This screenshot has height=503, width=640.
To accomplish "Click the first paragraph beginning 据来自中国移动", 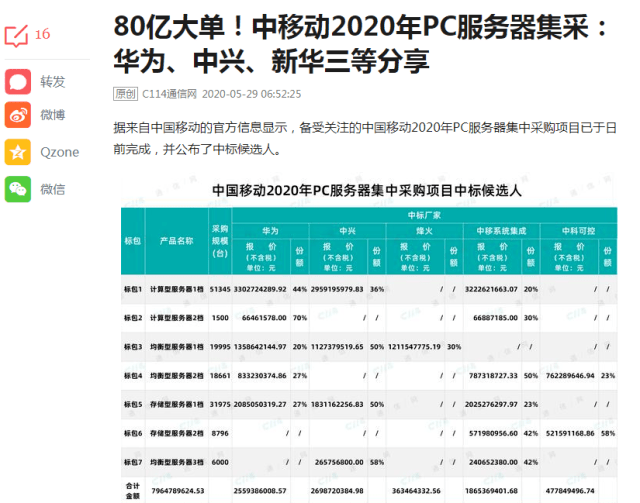I will [364, 138].
